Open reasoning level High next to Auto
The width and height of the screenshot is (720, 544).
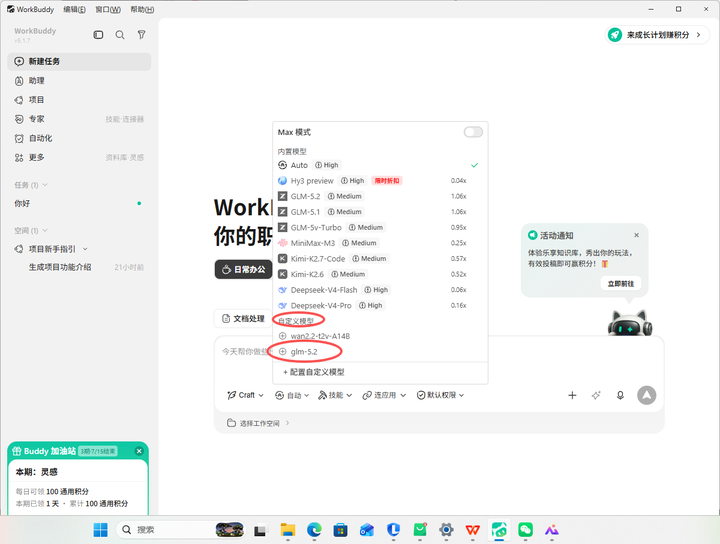327,165
